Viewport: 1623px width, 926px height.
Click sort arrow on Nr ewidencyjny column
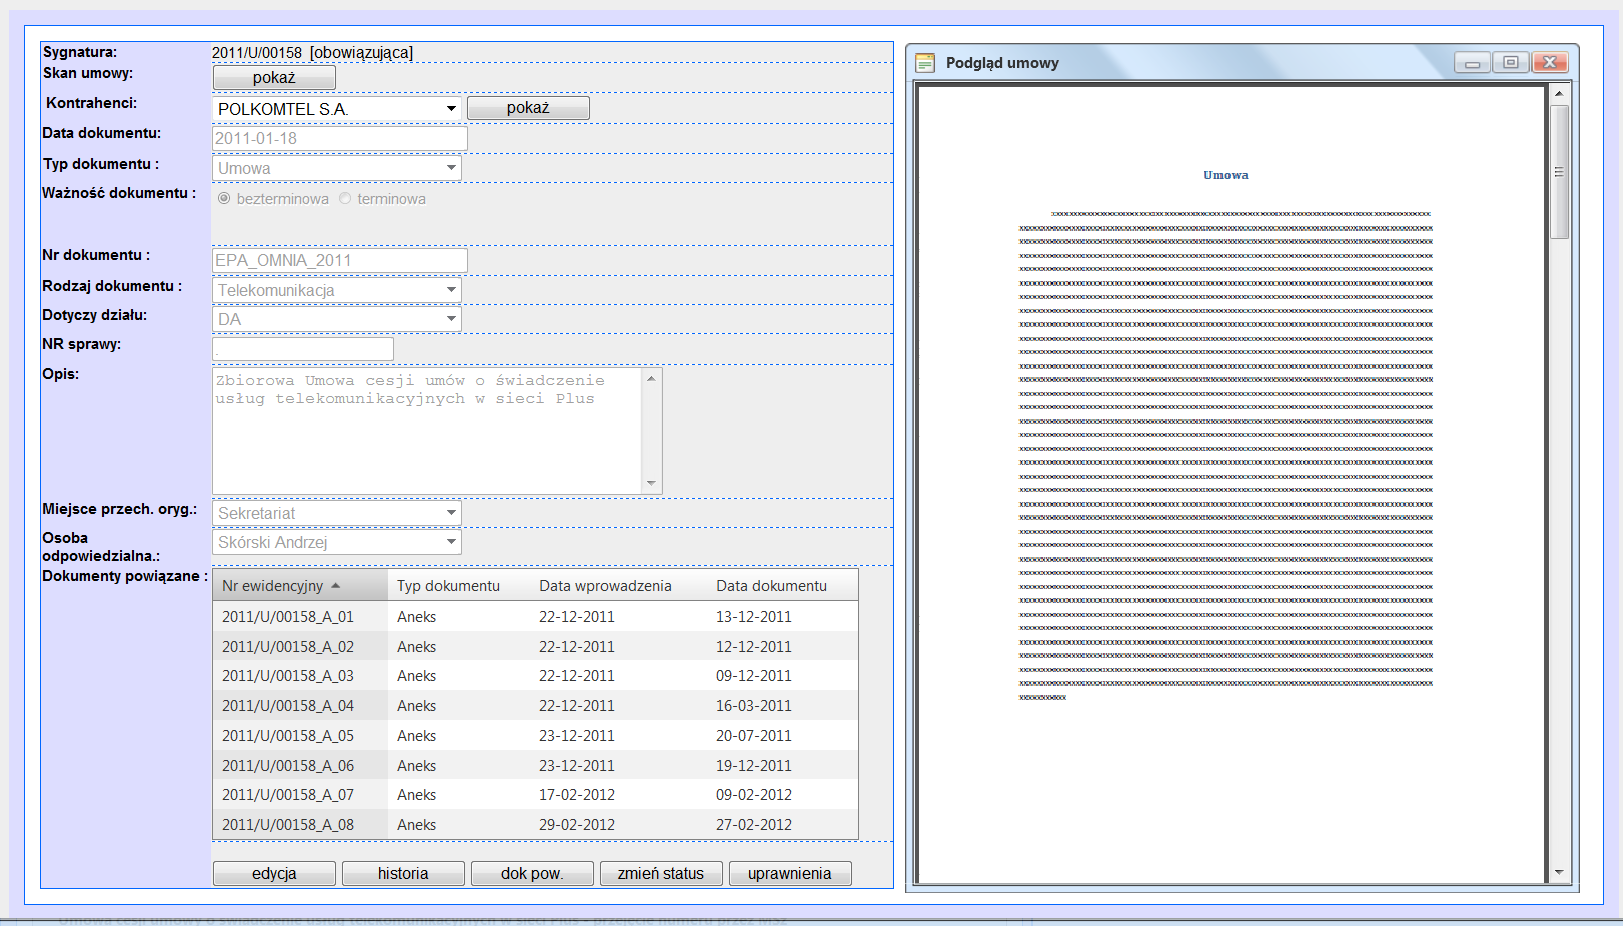(x=336, y=586)
